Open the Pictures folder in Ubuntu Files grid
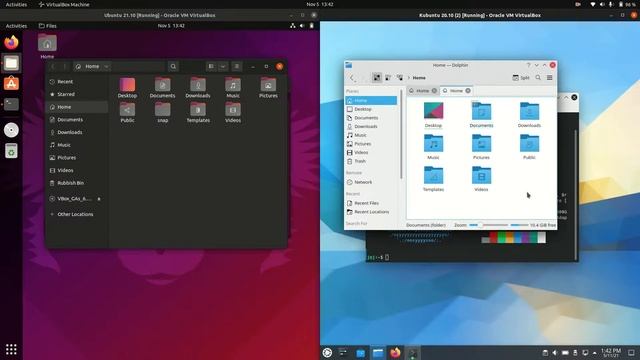Viewport: 640px width, 360px height. coord(268,88)
